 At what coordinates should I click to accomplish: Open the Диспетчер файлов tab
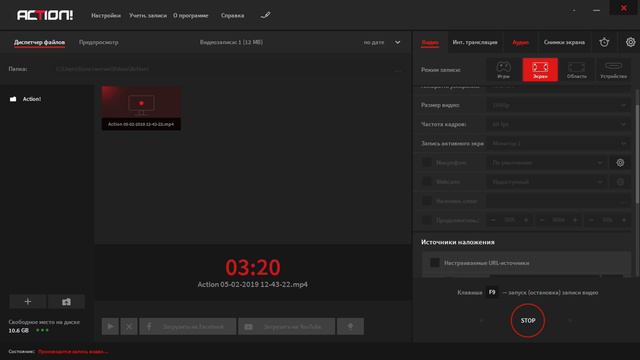tap(39, 42)
